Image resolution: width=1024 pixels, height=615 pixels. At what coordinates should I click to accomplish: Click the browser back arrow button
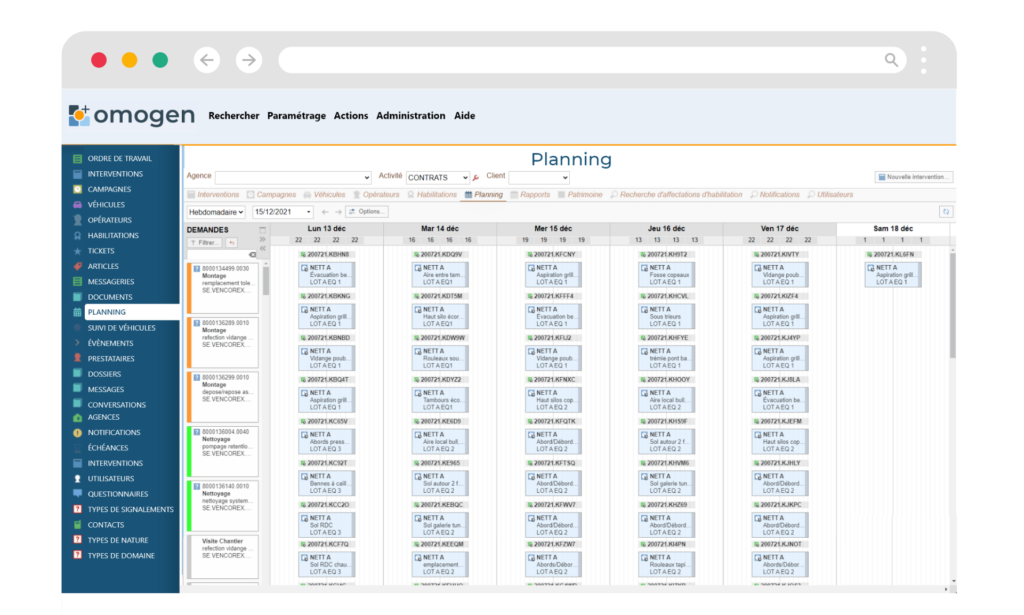pos(207,60)
